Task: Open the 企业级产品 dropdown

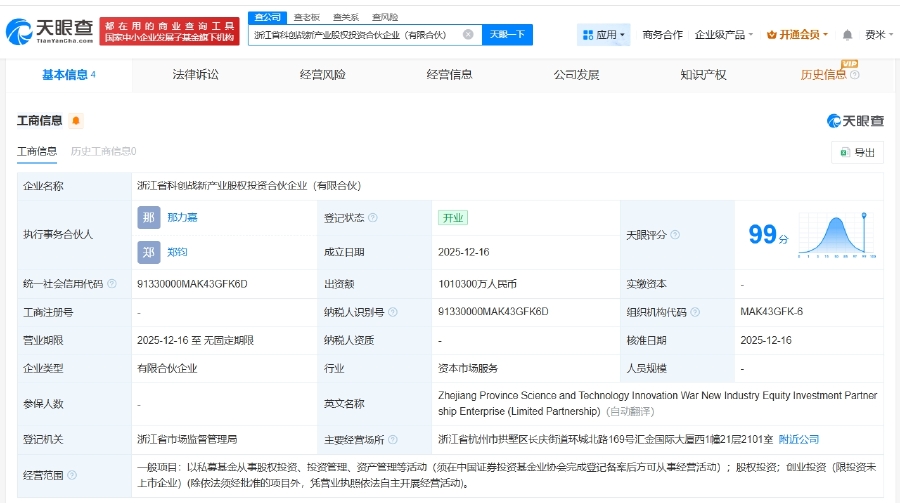Action: pyautogui.click(x=724, y=35)
